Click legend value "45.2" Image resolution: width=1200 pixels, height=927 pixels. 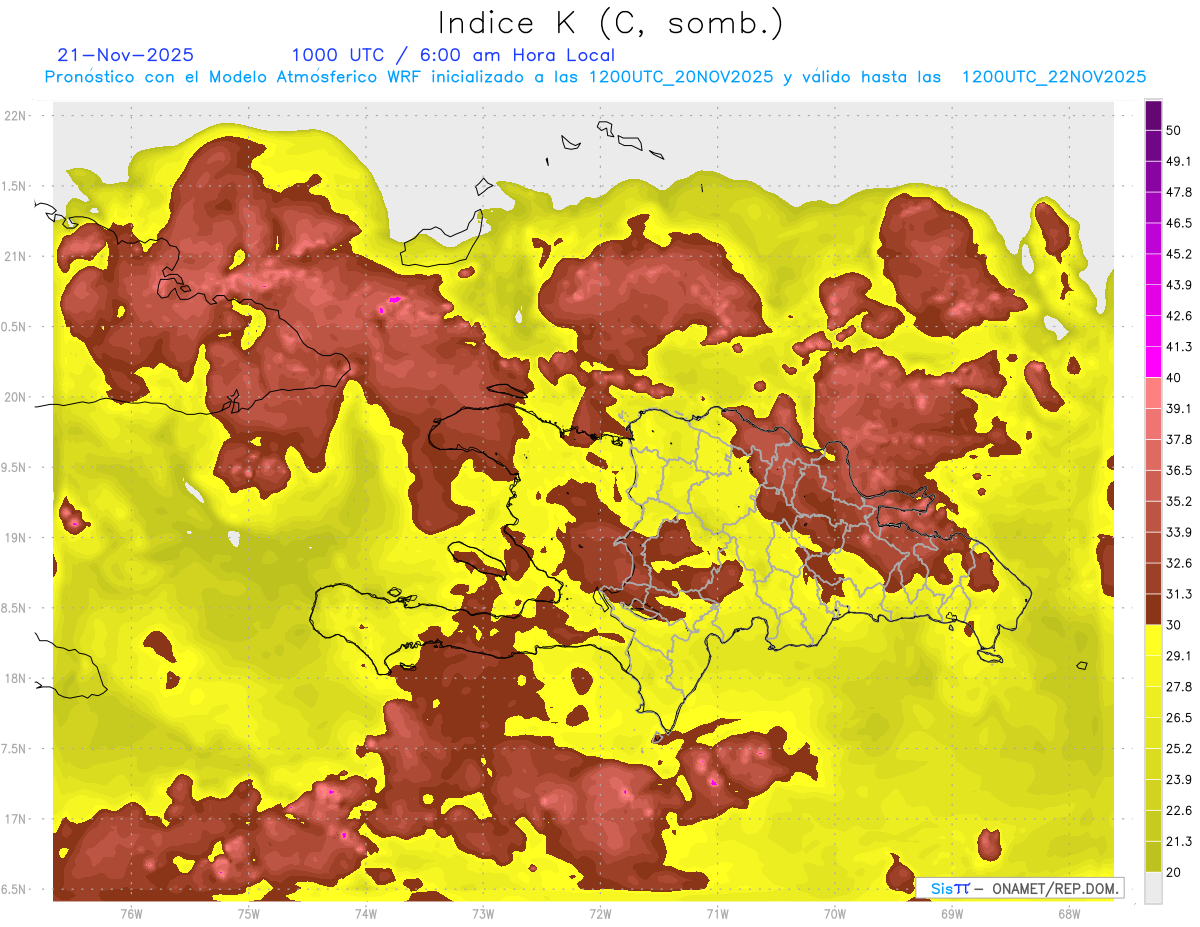pyautogui.click(x=1179, y=254)
